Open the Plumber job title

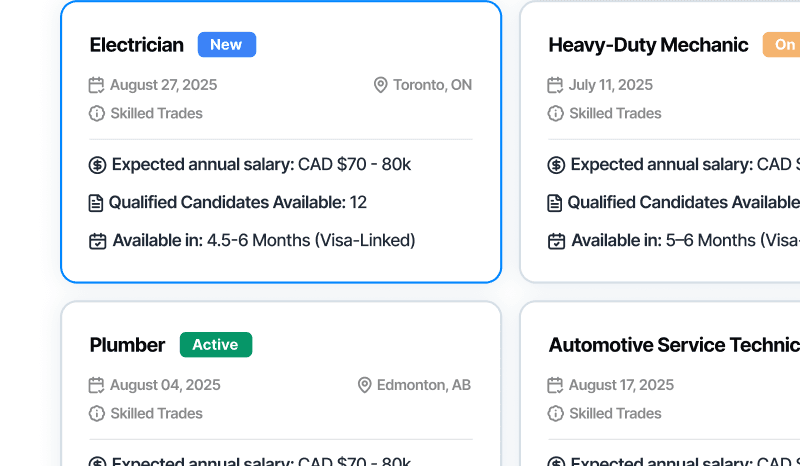127,345
